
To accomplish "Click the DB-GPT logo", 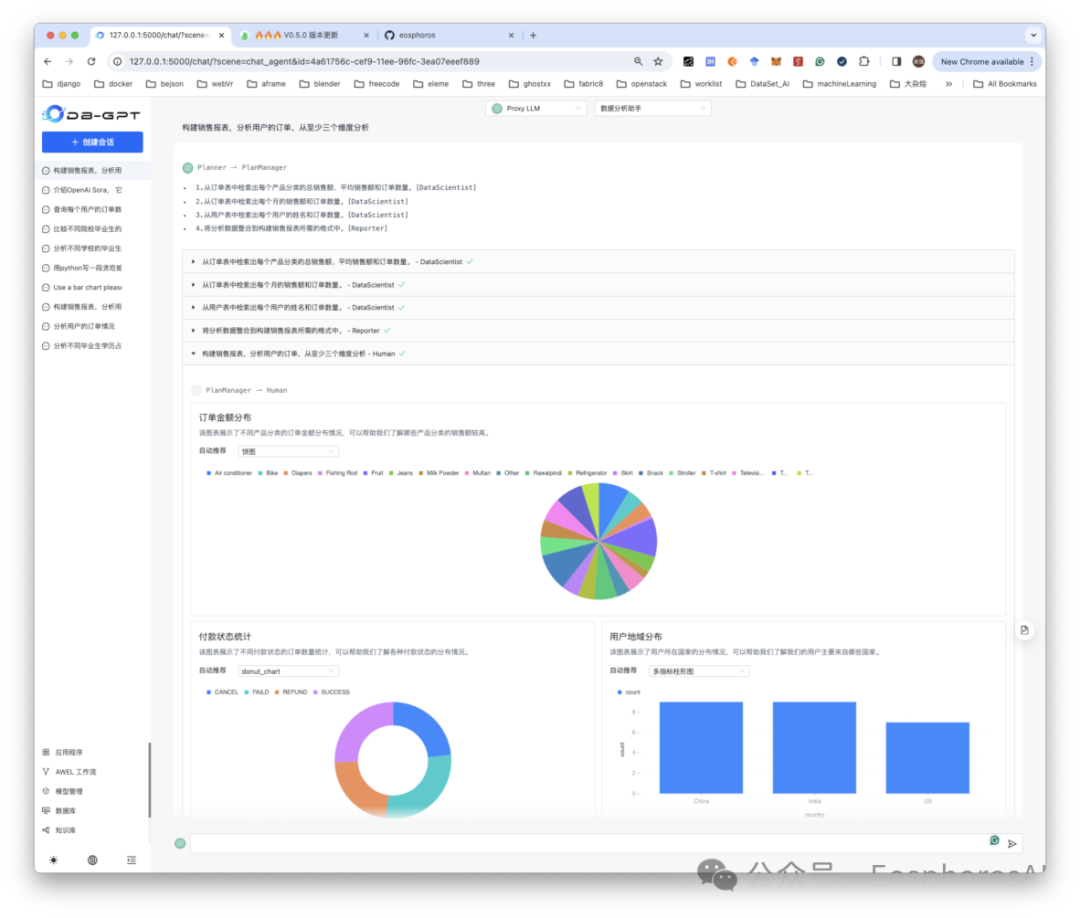I will click(91, 114).
